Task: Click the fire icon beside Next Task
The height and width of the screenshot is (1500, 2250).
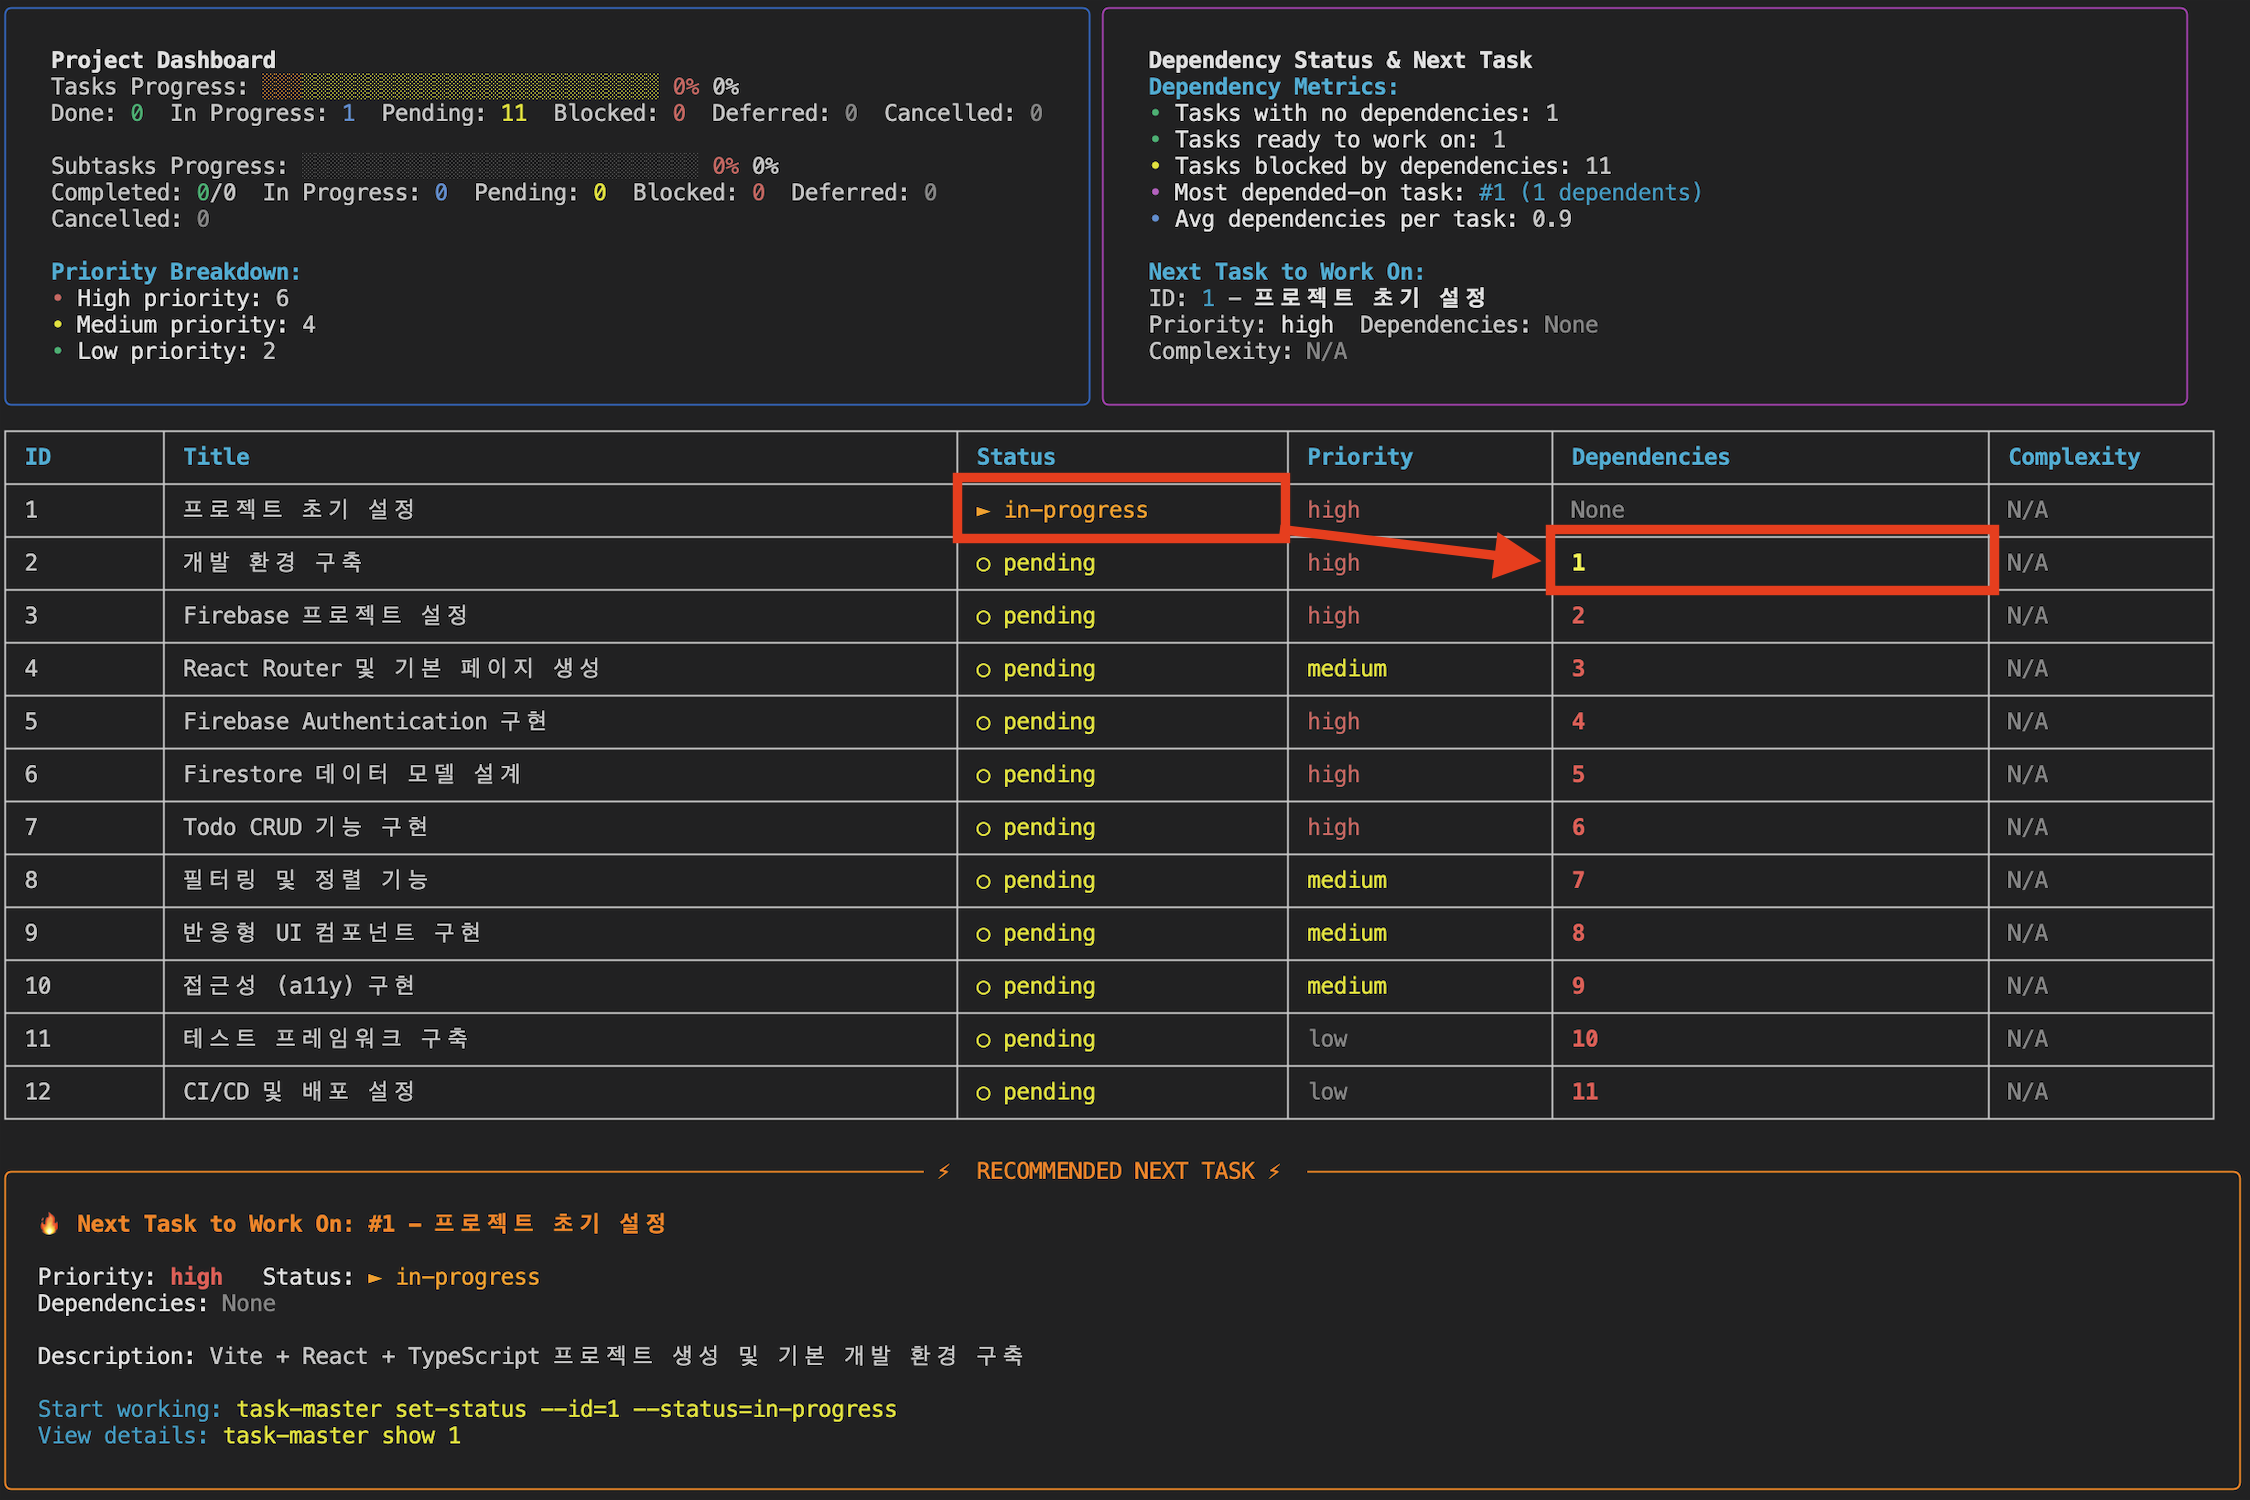Action: tap(48, 1224)
